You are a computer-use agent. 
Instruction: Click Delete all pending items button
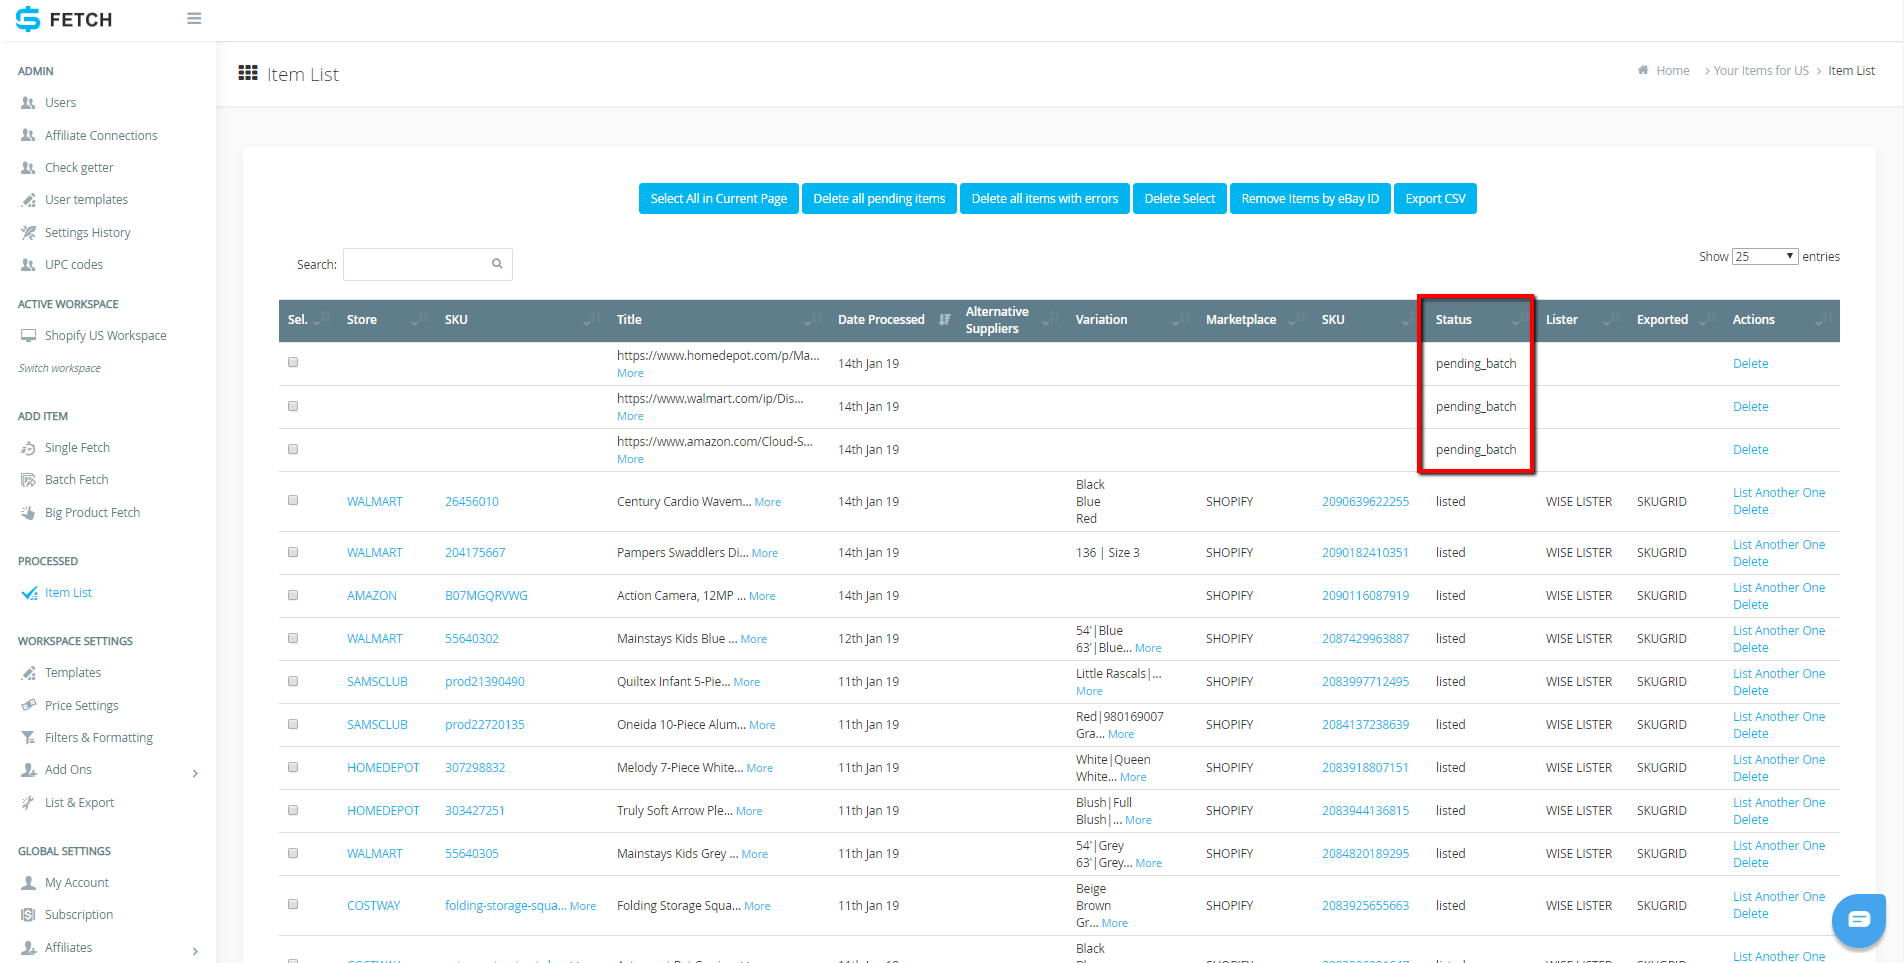[879, 199]
